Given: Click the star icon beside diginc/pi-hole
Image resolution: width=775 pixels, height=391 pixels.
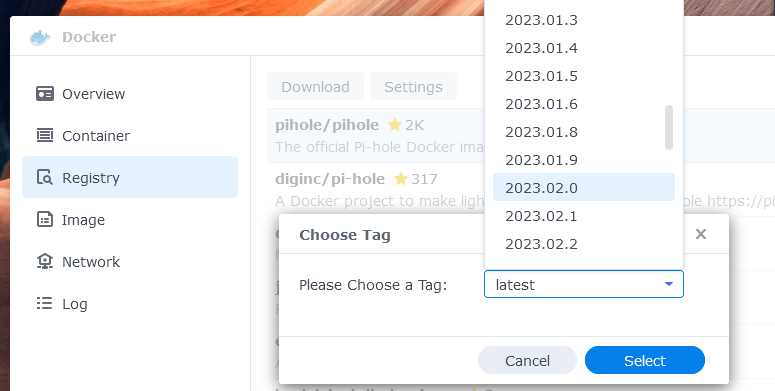Looking at the screenshot, I should pos(400,178).
